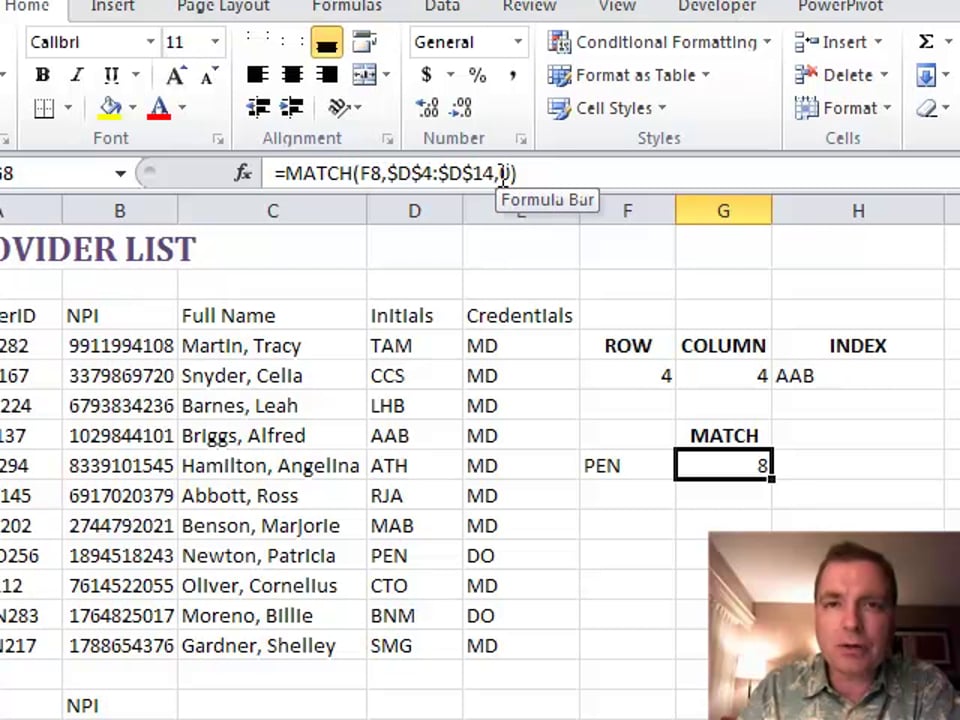This screenshot has height=720, width=960.
Task: Apply Comma style
Action: 512,75
